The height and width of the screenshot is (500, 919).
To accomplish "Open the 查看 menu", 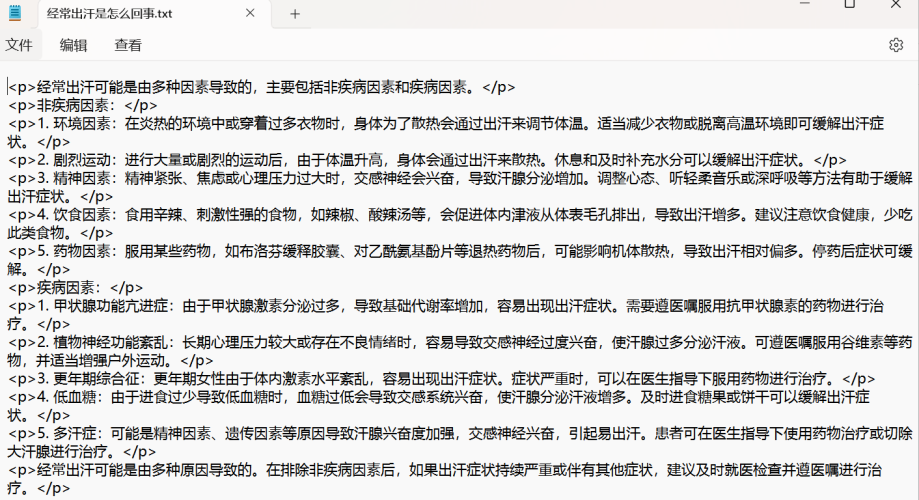I will (128, 45).
